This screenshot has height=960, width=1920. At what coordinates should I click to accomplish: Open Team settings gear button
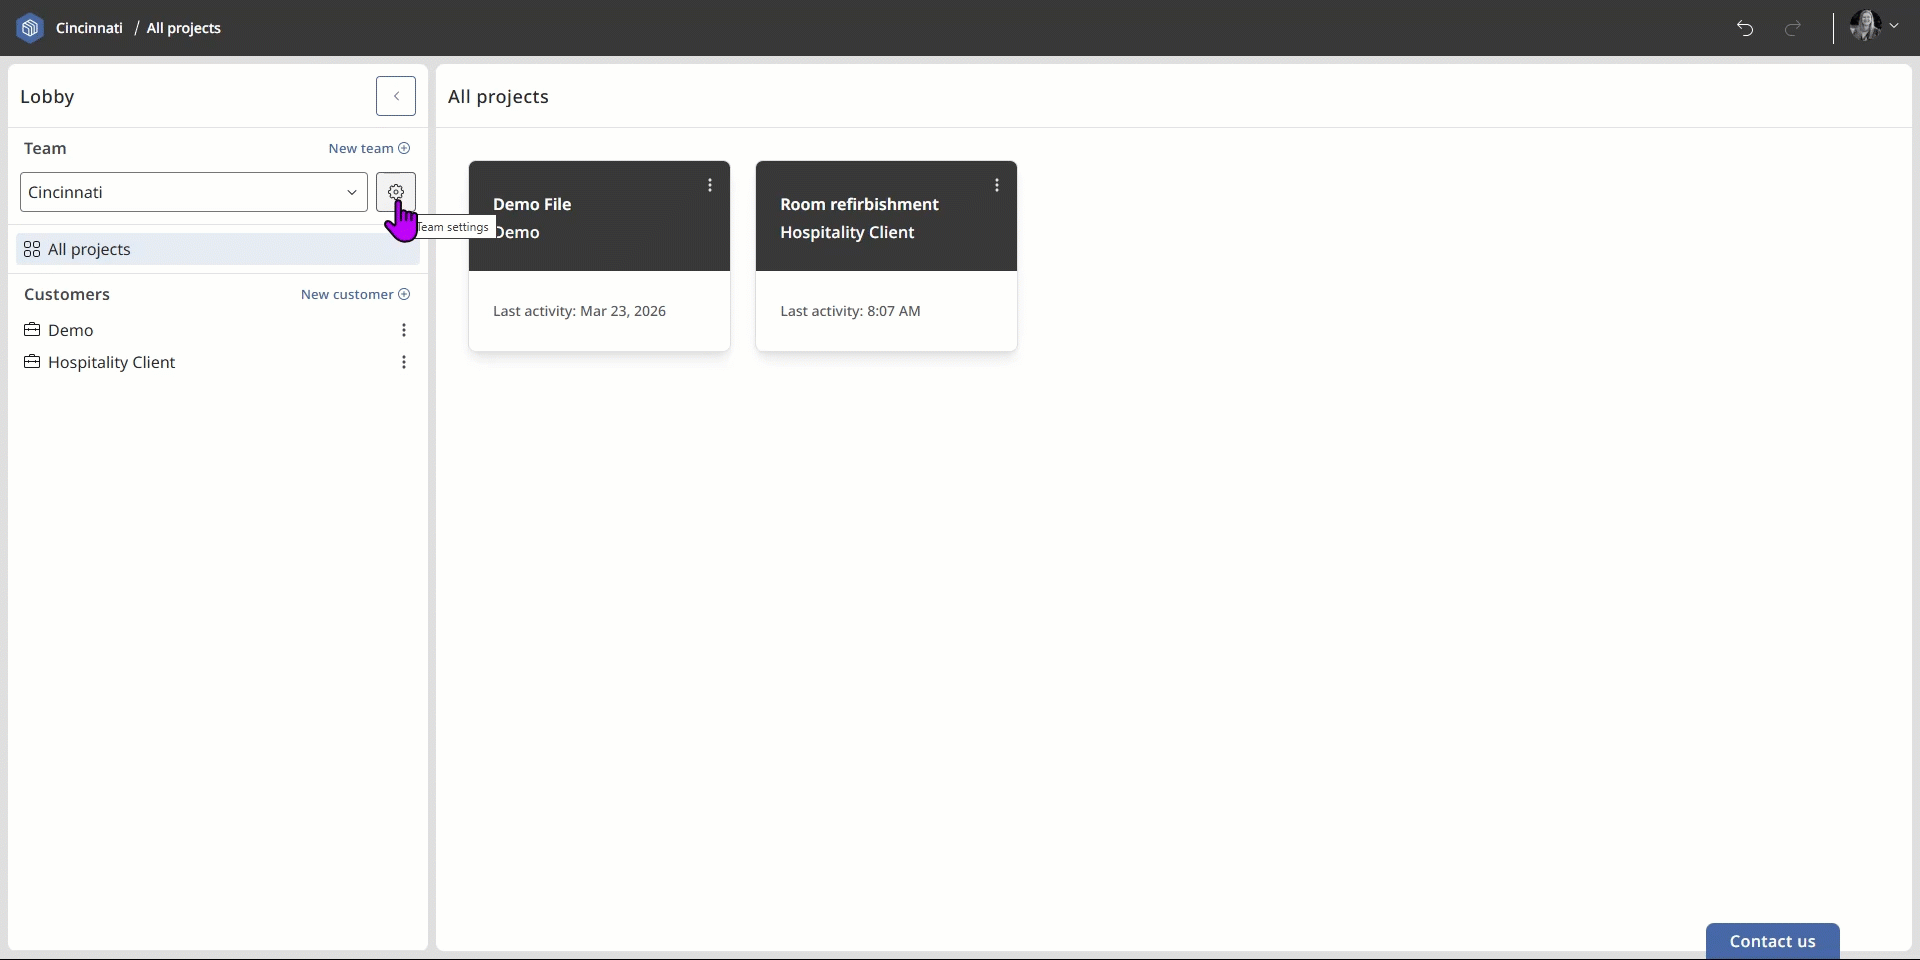(x=396, y=192)
